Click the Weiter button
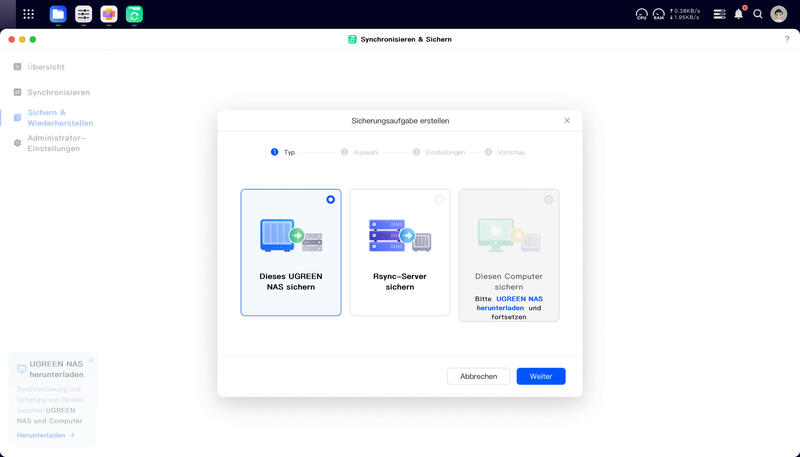The width and height of the screenshot is (800, 457). 541,376
